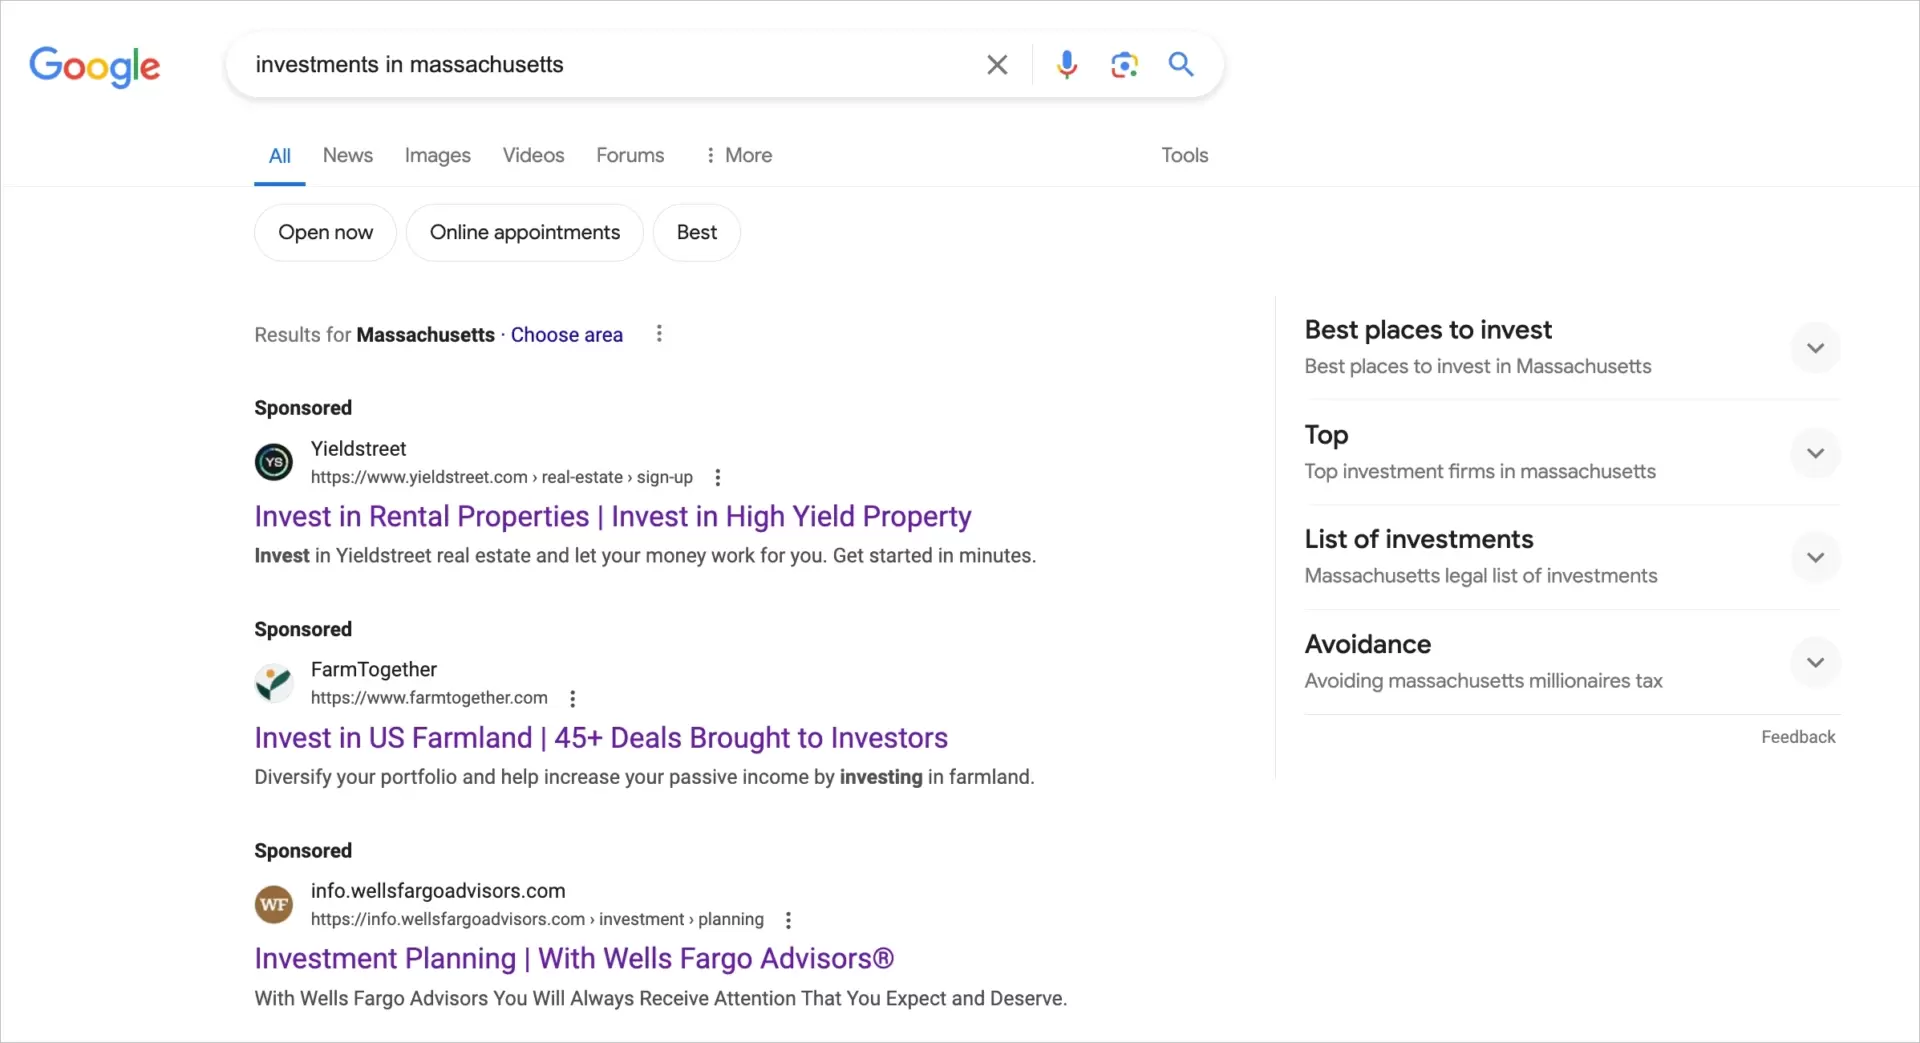Enable the Open now filter

click(324, 232)
